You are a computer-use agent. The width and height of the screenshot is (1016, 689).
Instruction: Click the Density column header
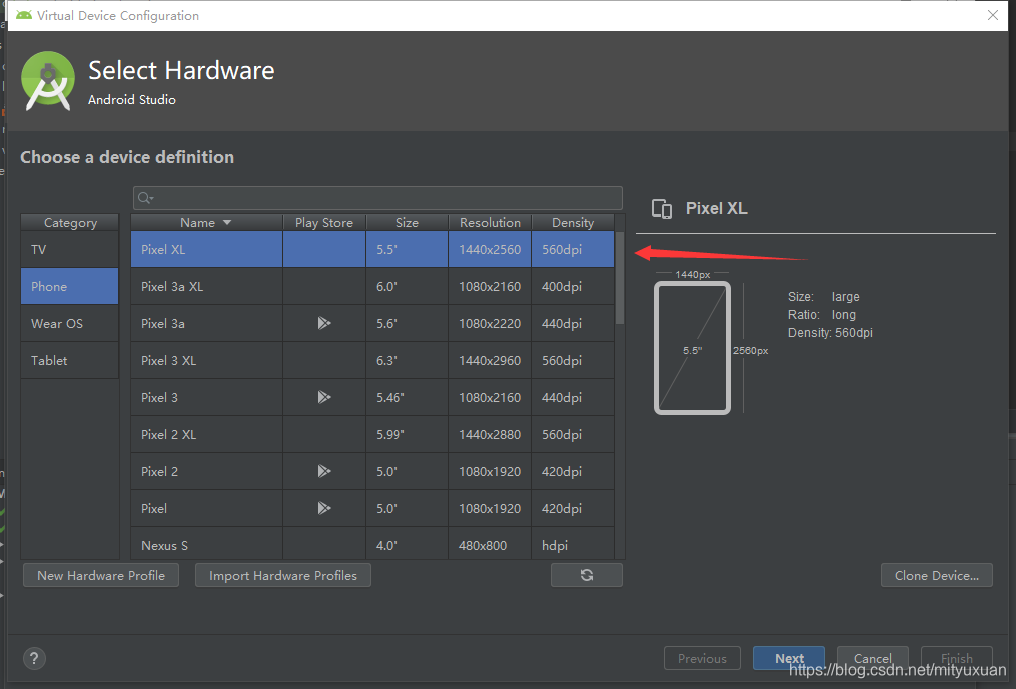(573, 222)
